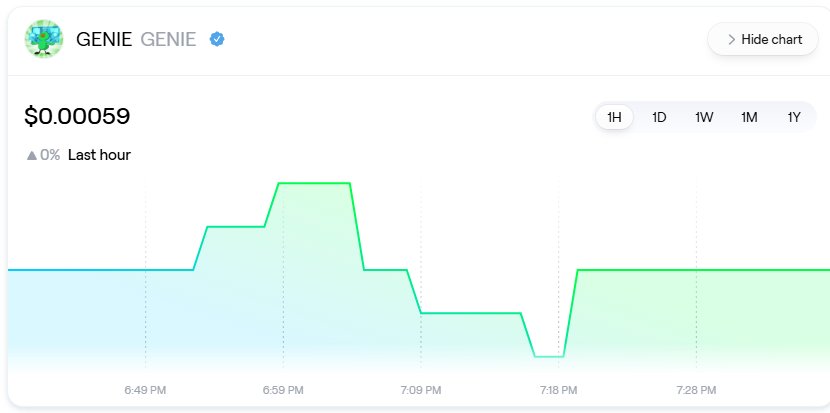The height and width of the screenshot is (413, 830).
Task: Choose the 1Y time range
Action: [794, 117]
